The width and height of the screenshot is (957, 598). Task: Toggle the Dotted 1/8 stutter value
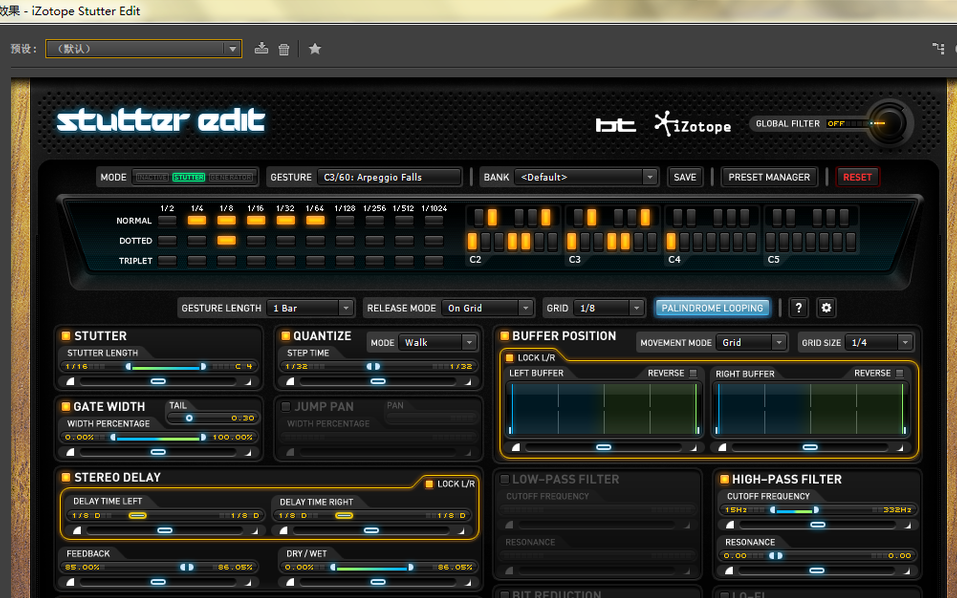226,240
